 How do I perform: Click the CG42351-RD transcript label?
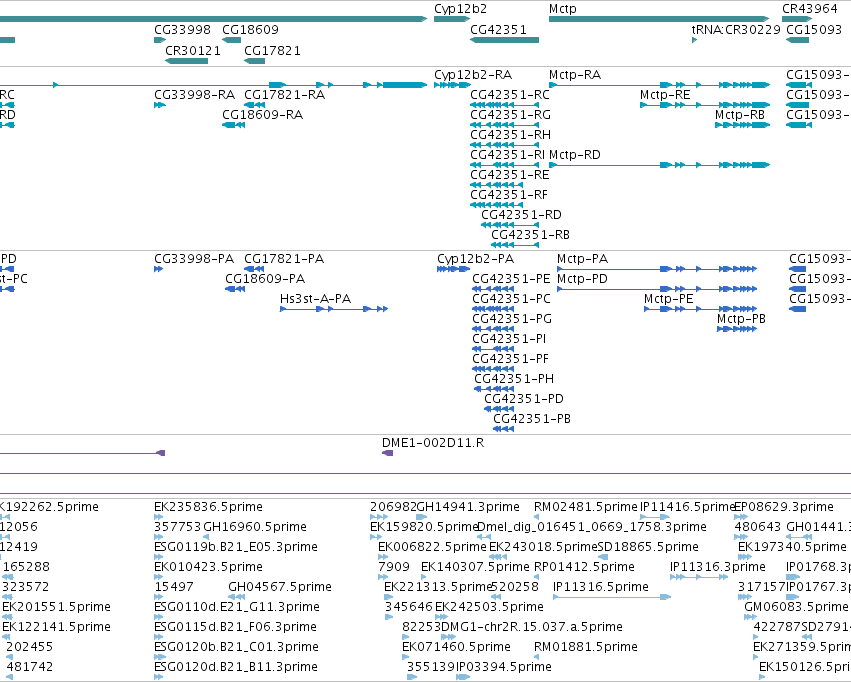pos(521,215)
